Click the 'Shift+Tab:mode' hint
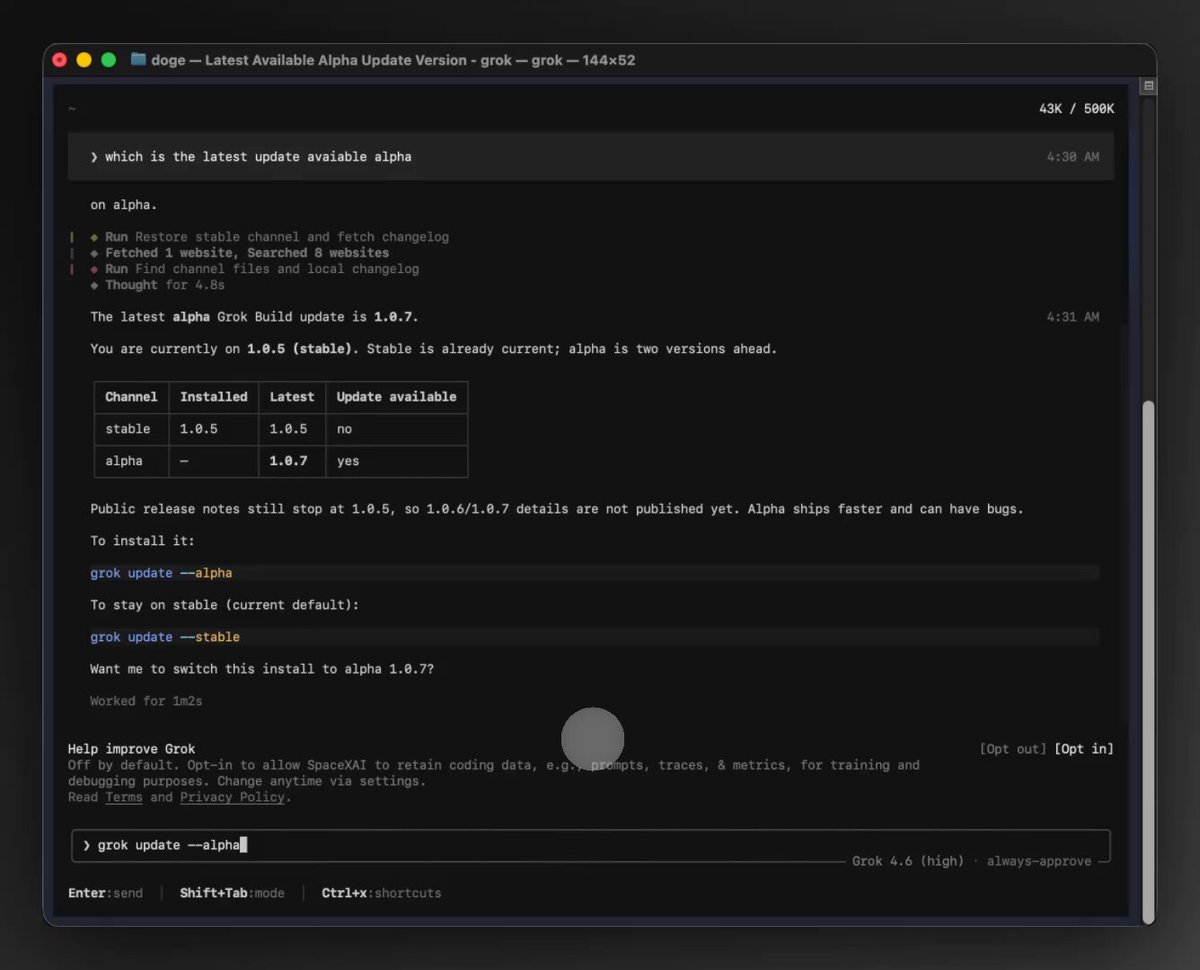This screenshot has height=970, width=1200. (232, 893)
